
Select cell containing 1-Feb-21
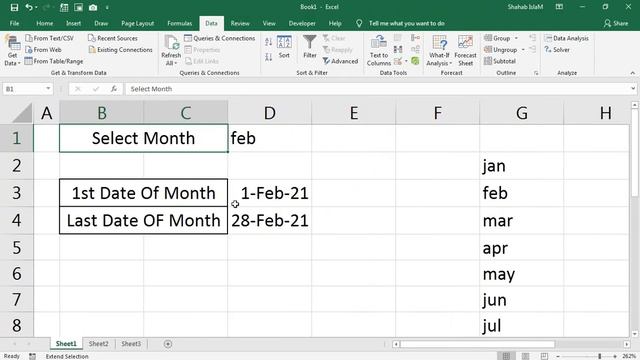[269, 193]
